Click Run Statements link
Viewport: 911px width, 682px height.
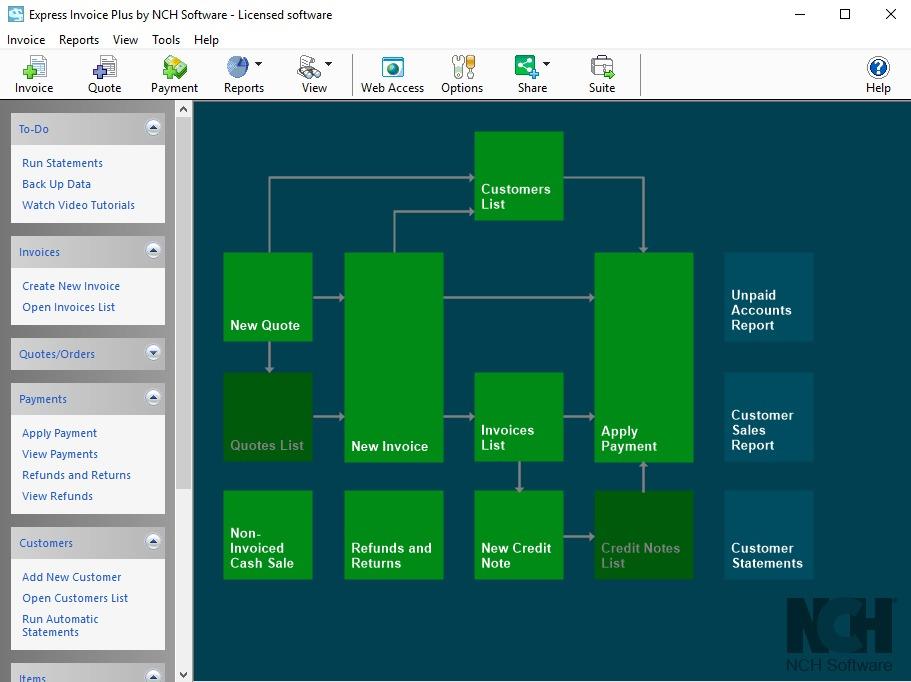(62, 163)
